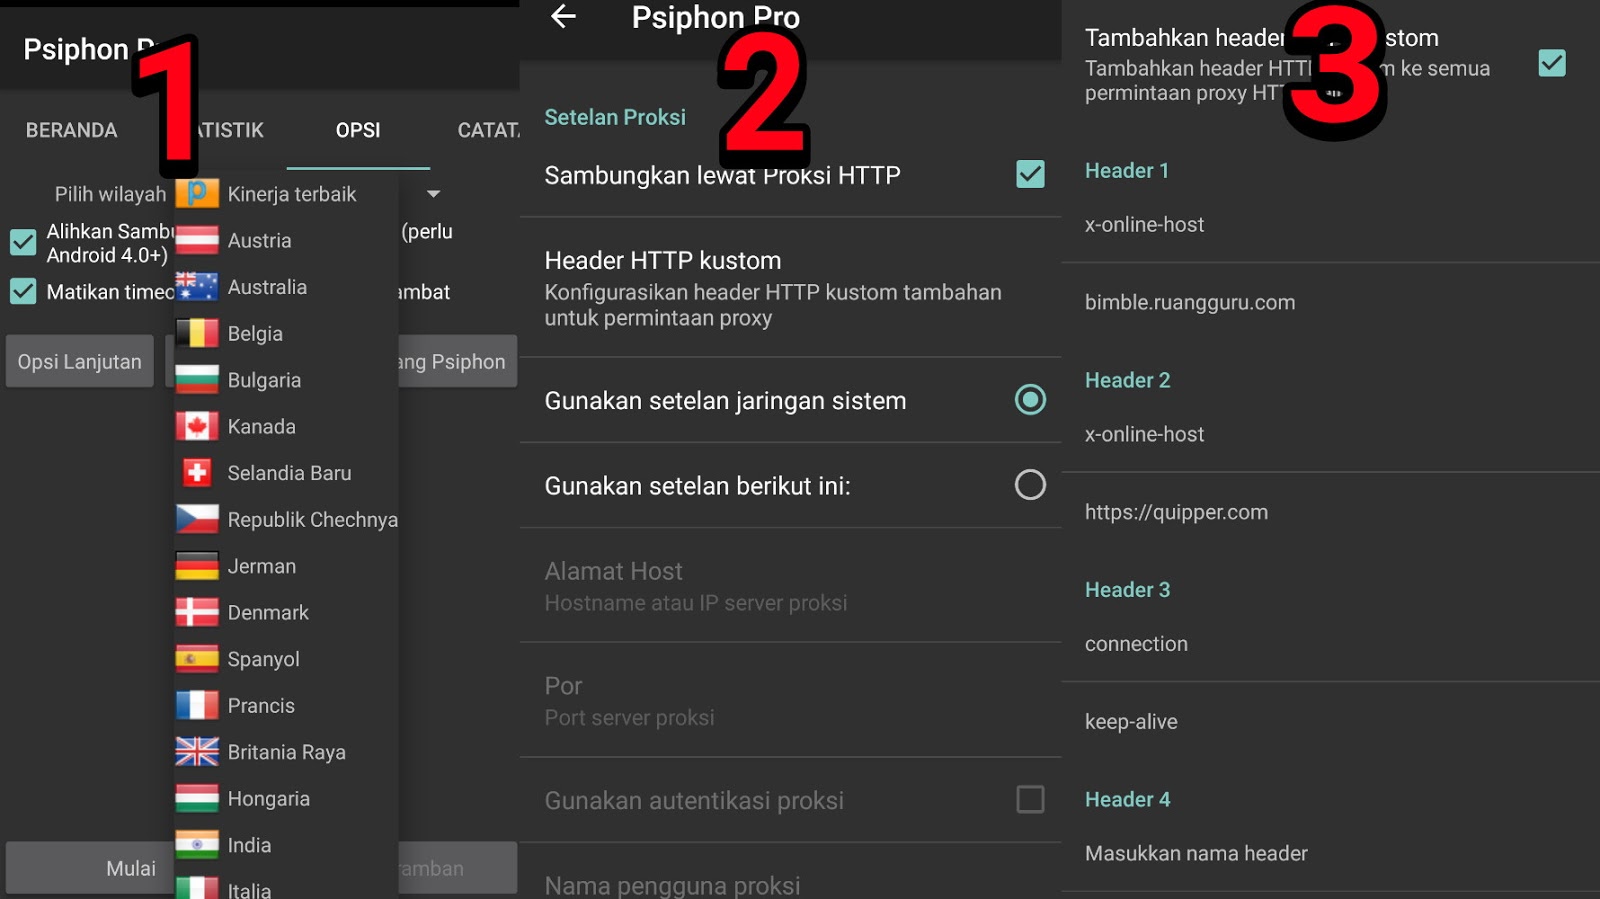This screenshot has width=1600, height=899.
Task: Tap the 'Pilih wilayah' label
Action: [110, 194]
